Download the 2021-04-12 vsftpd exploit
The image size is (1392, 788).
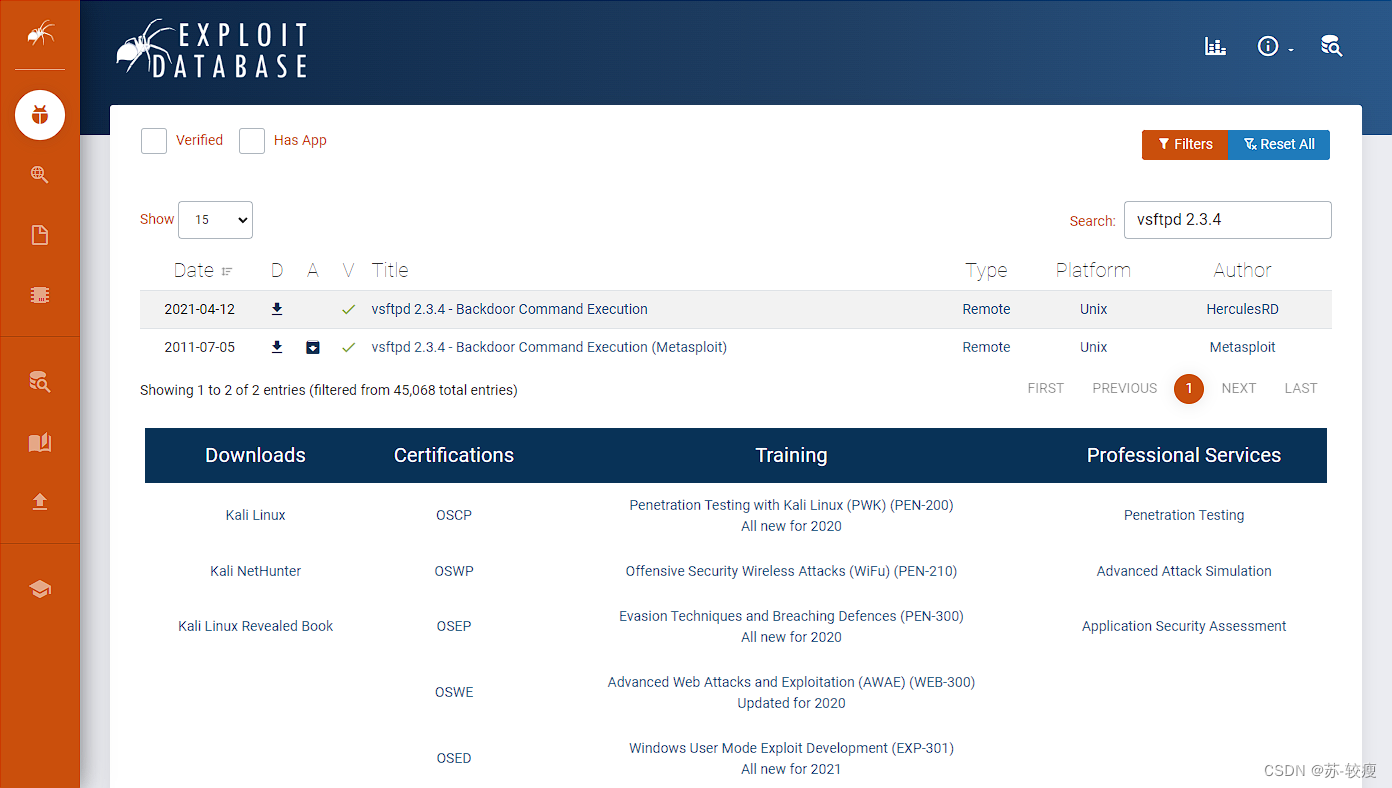tap(277, 309)
